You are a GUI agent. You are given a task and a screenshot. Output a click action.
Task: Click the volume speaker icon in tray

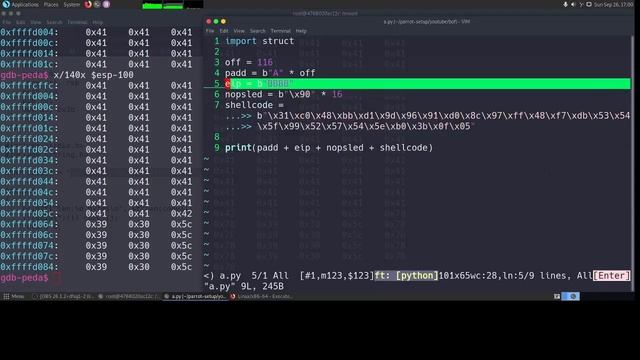tap(573, 4)
